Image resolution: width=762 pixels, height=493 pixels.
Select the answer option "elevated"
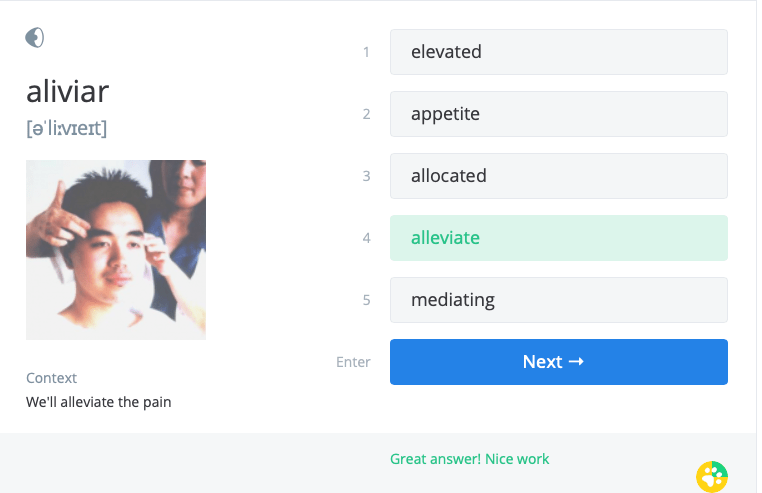point(558,52)
